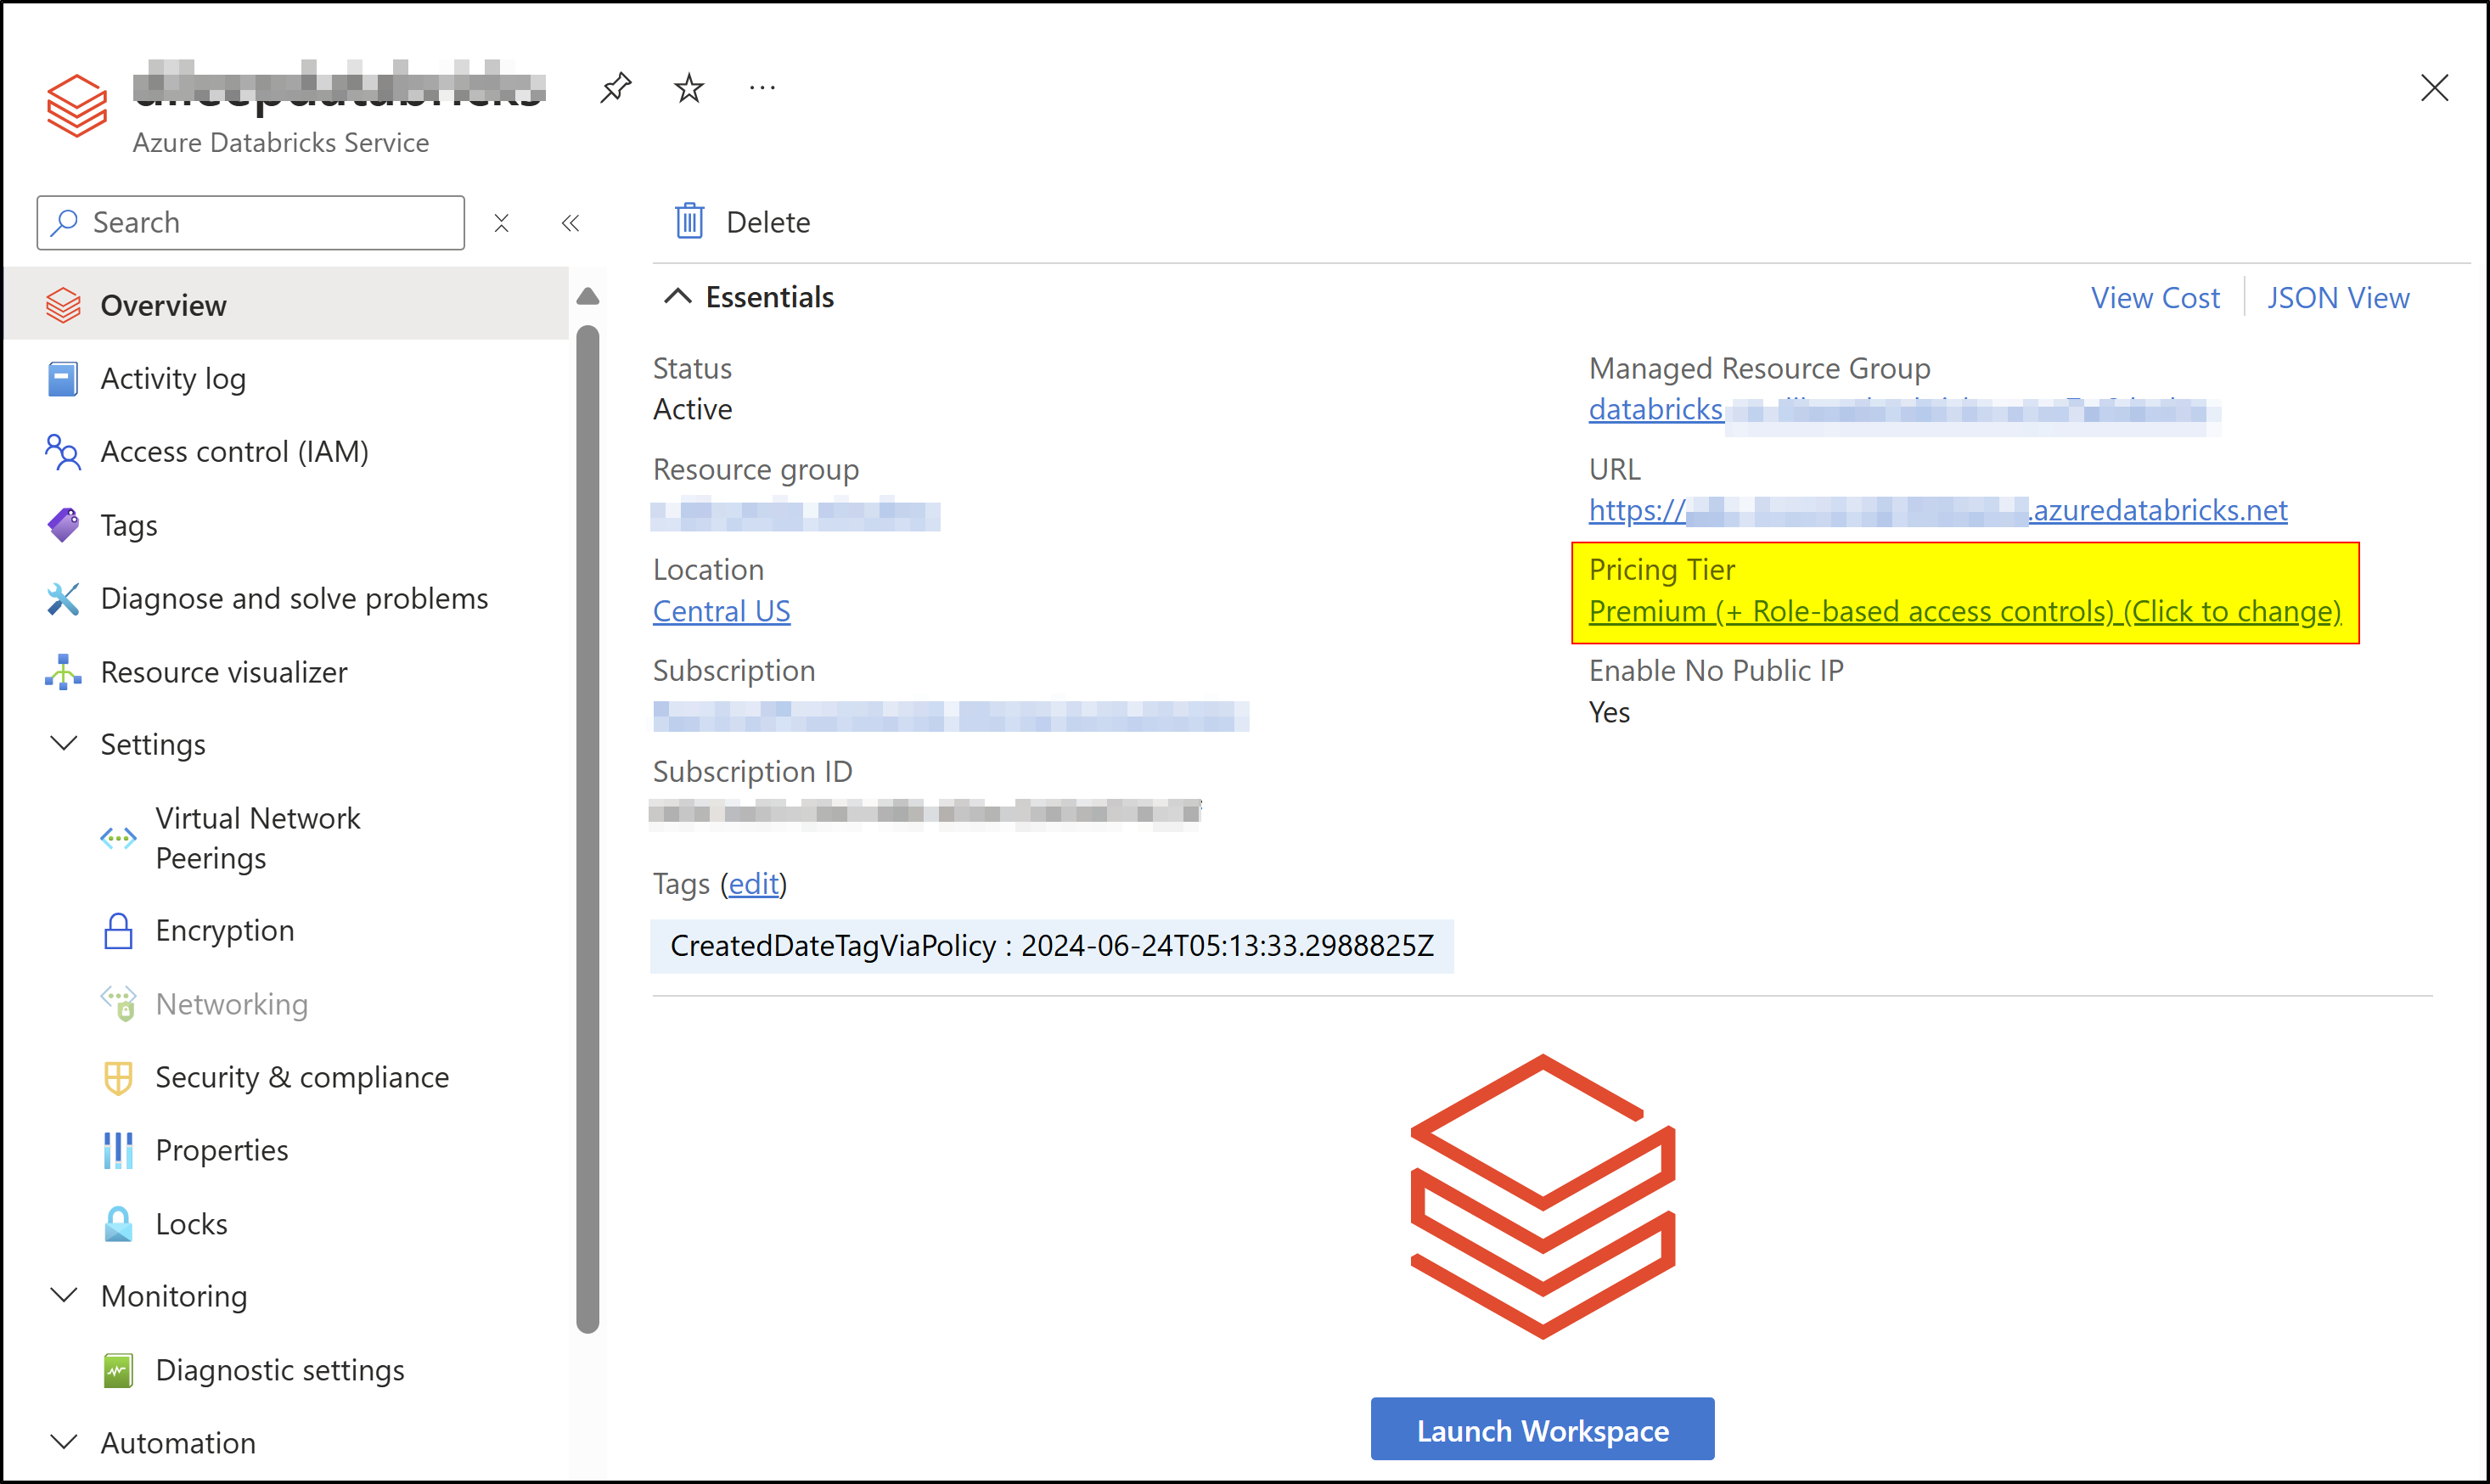Collapse the Monitoring section
This screenshot has height=1484, width=2490.
tap(64, 1296)
